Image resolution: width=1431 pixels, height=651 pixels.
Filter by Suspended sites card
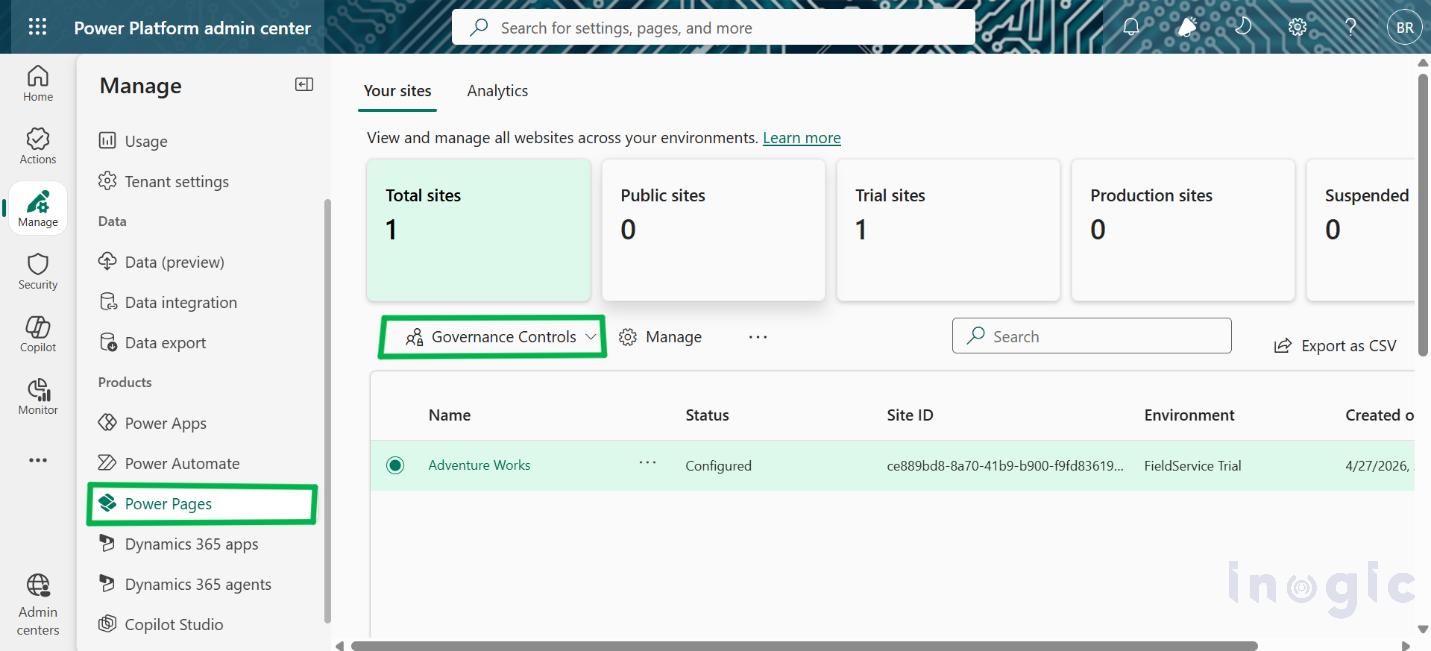(x=1361, y=230)
